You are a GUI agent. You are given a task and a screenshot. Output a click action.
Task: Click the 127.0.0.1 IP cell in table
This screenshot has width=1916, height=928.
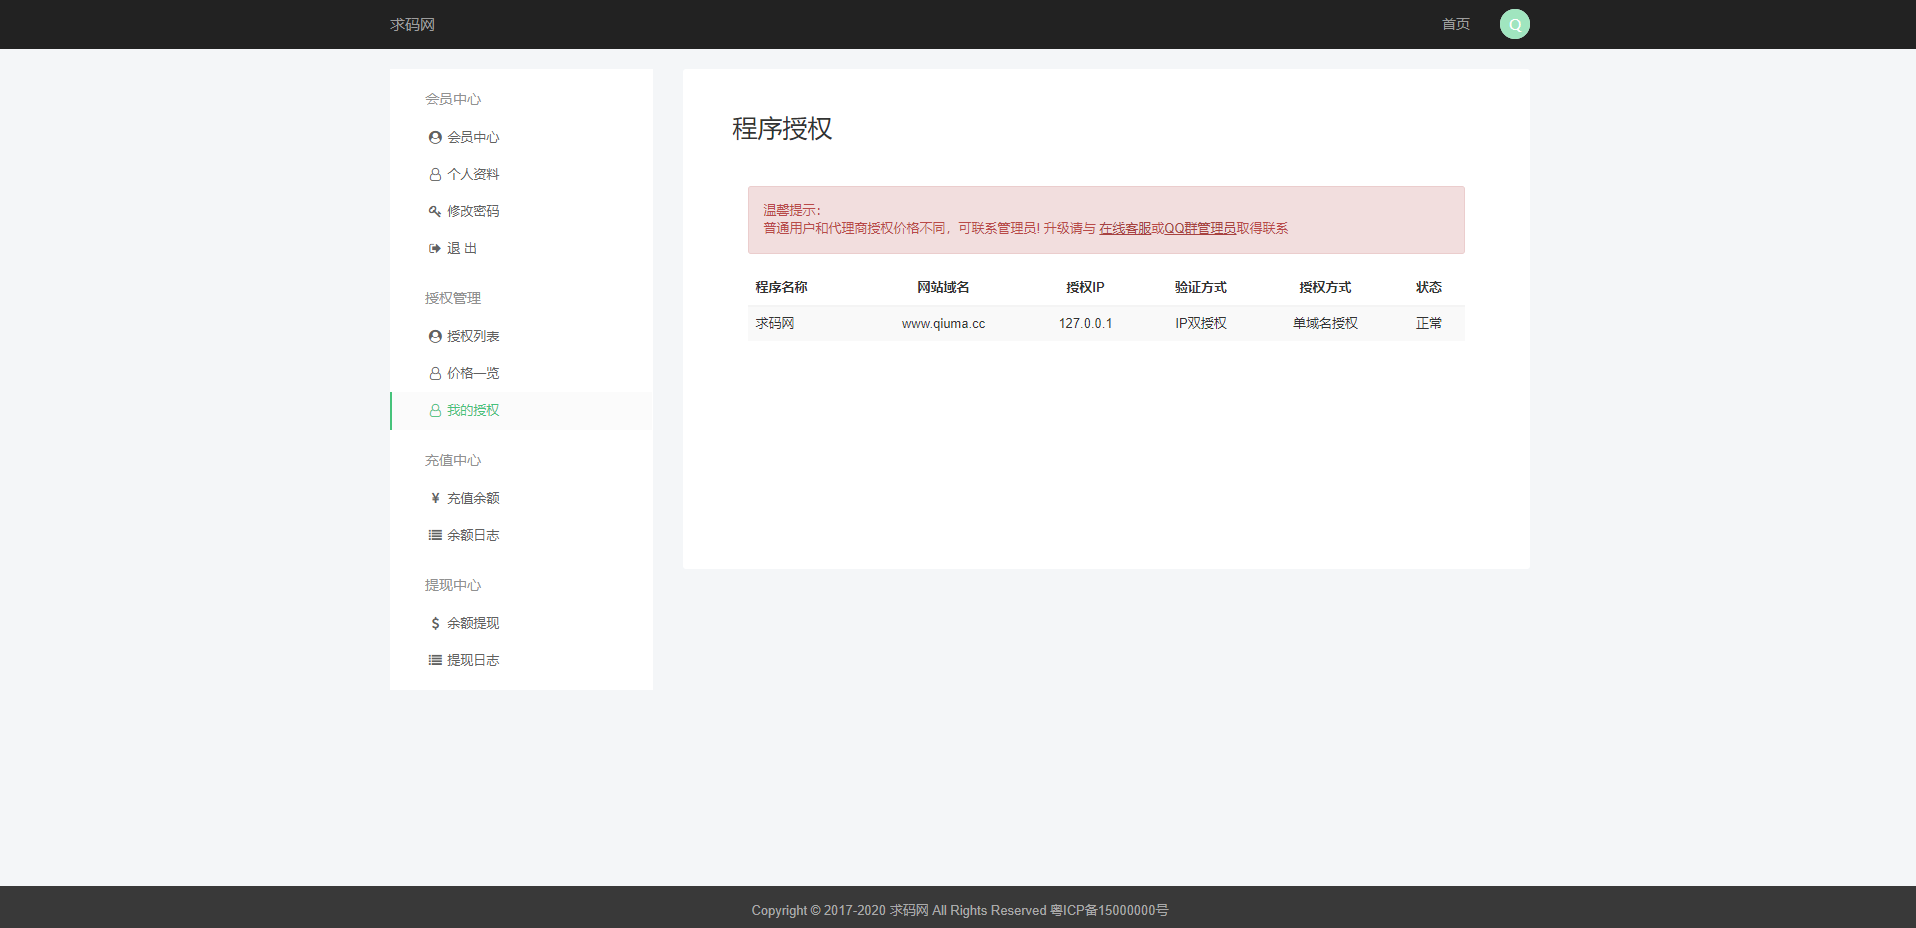tap(1085, 323)
